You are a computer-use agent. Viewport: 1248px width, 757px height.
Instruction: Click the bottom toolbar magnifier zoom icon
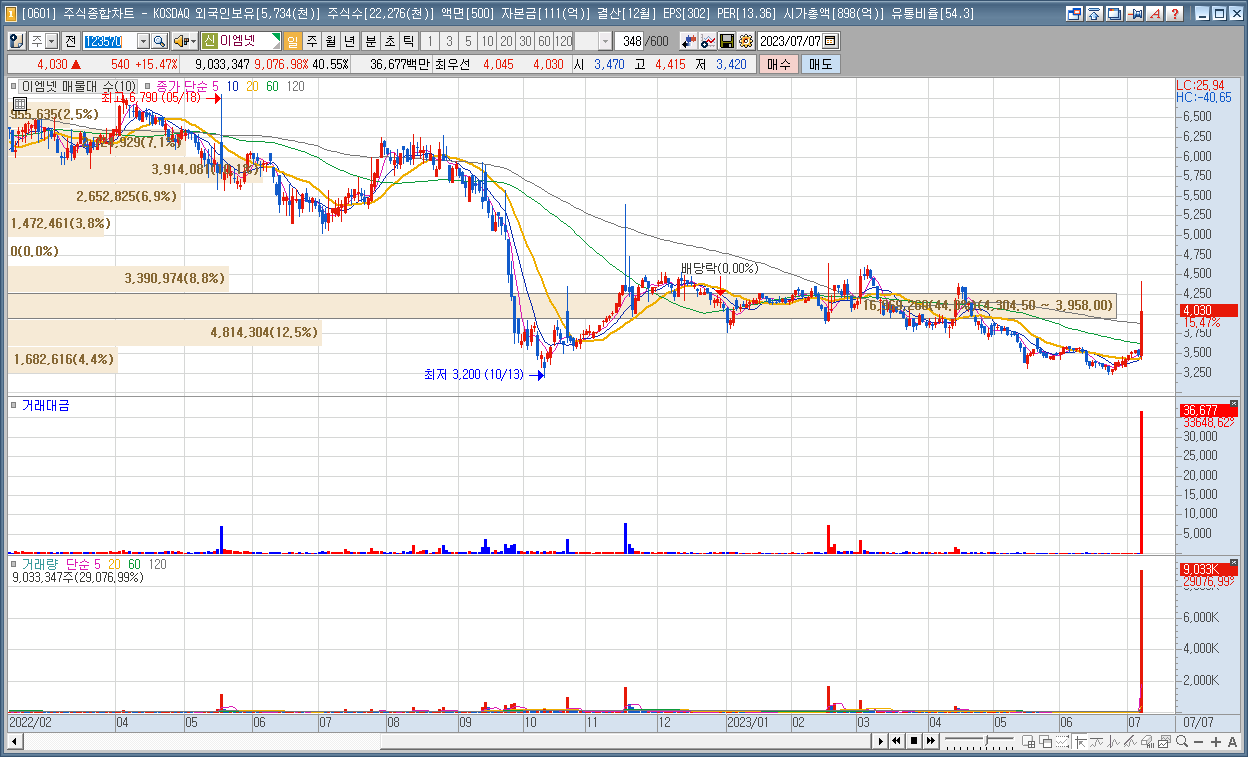coord(1182,741)
